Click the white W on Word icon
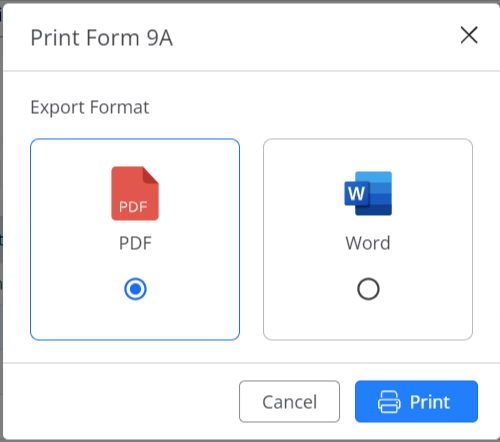The width and height of the screenshot is (500, 442). pos(357,193)
